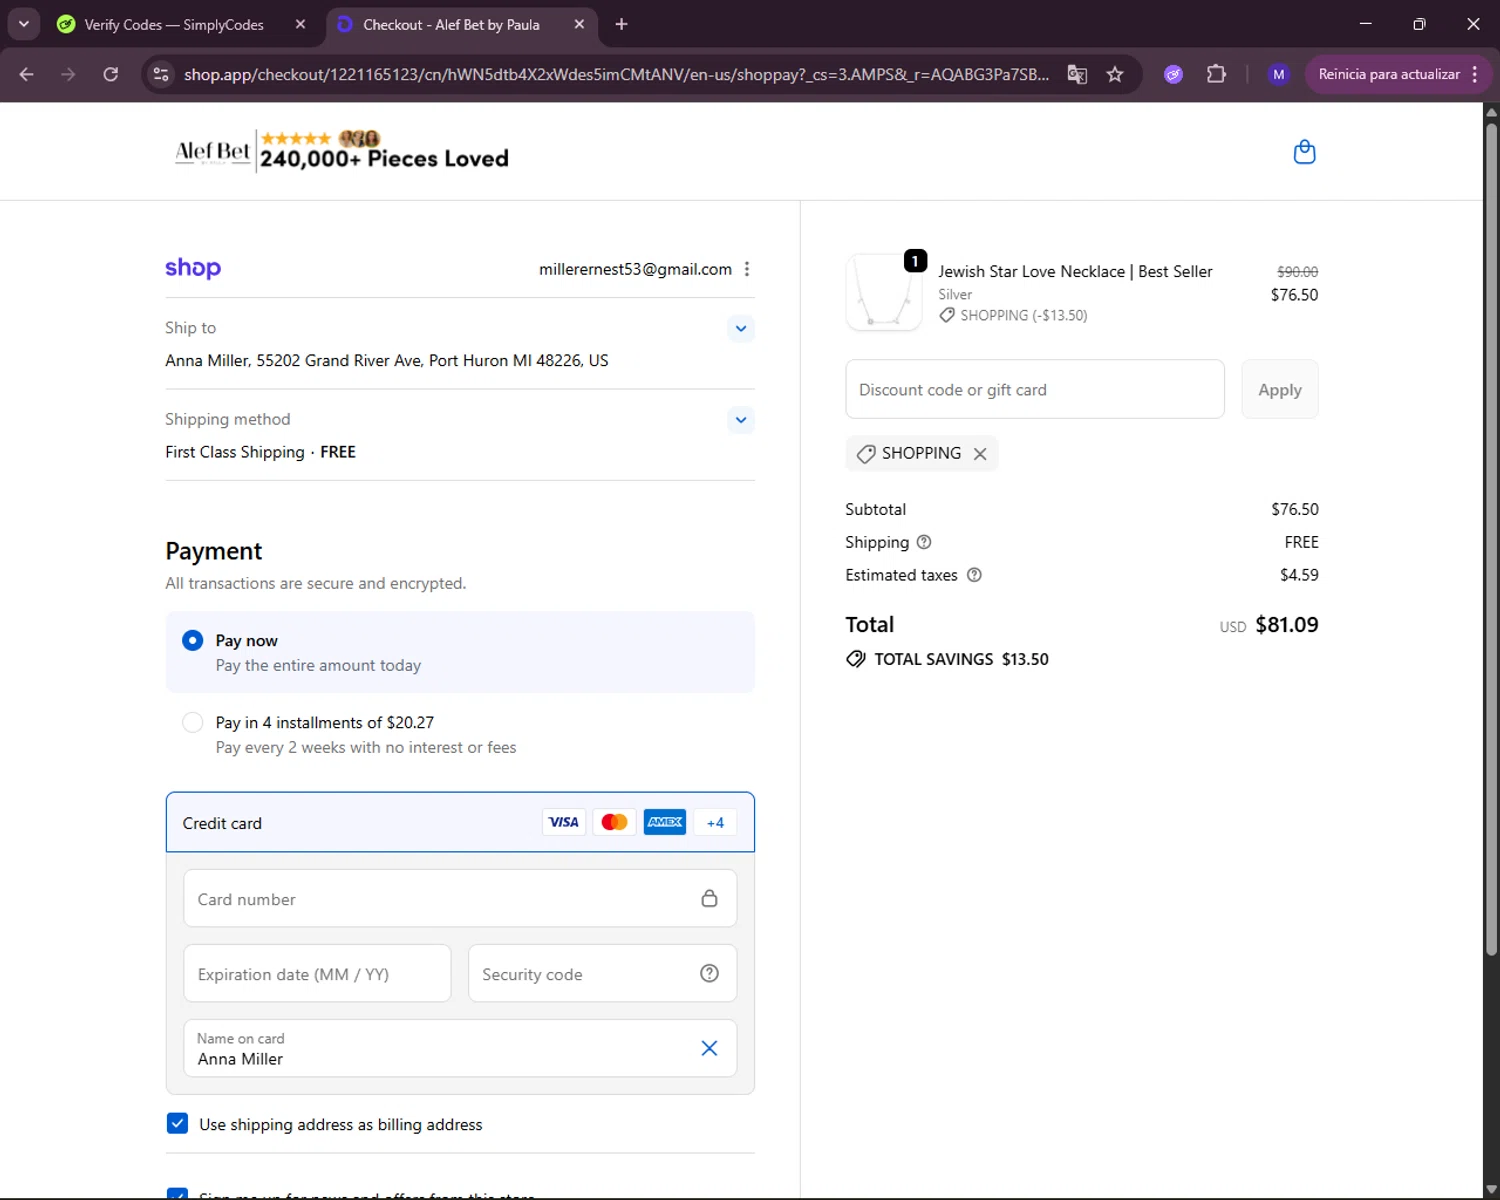Click the Apply discount button

coord(1280,389)
